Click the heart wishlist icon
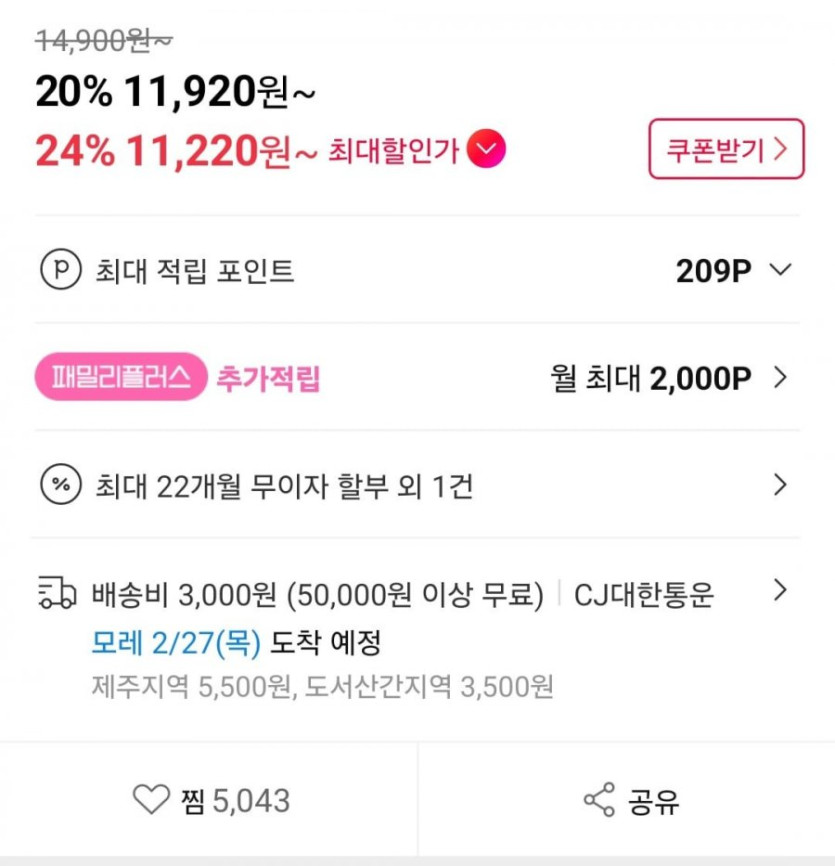Image resolution: width=835 pixels, height=866 pixels. 152,800
